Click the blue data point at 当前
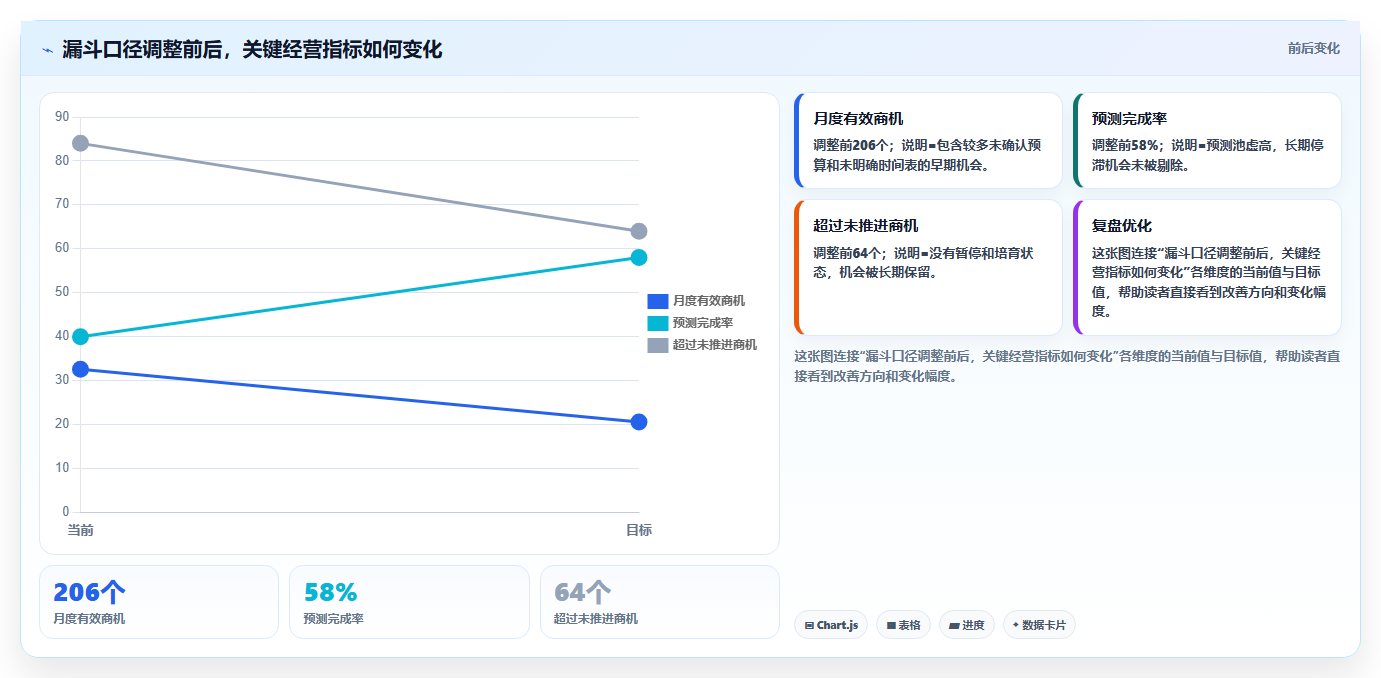Viewport: 1381px width, 678px height. (x=81, y=369)
